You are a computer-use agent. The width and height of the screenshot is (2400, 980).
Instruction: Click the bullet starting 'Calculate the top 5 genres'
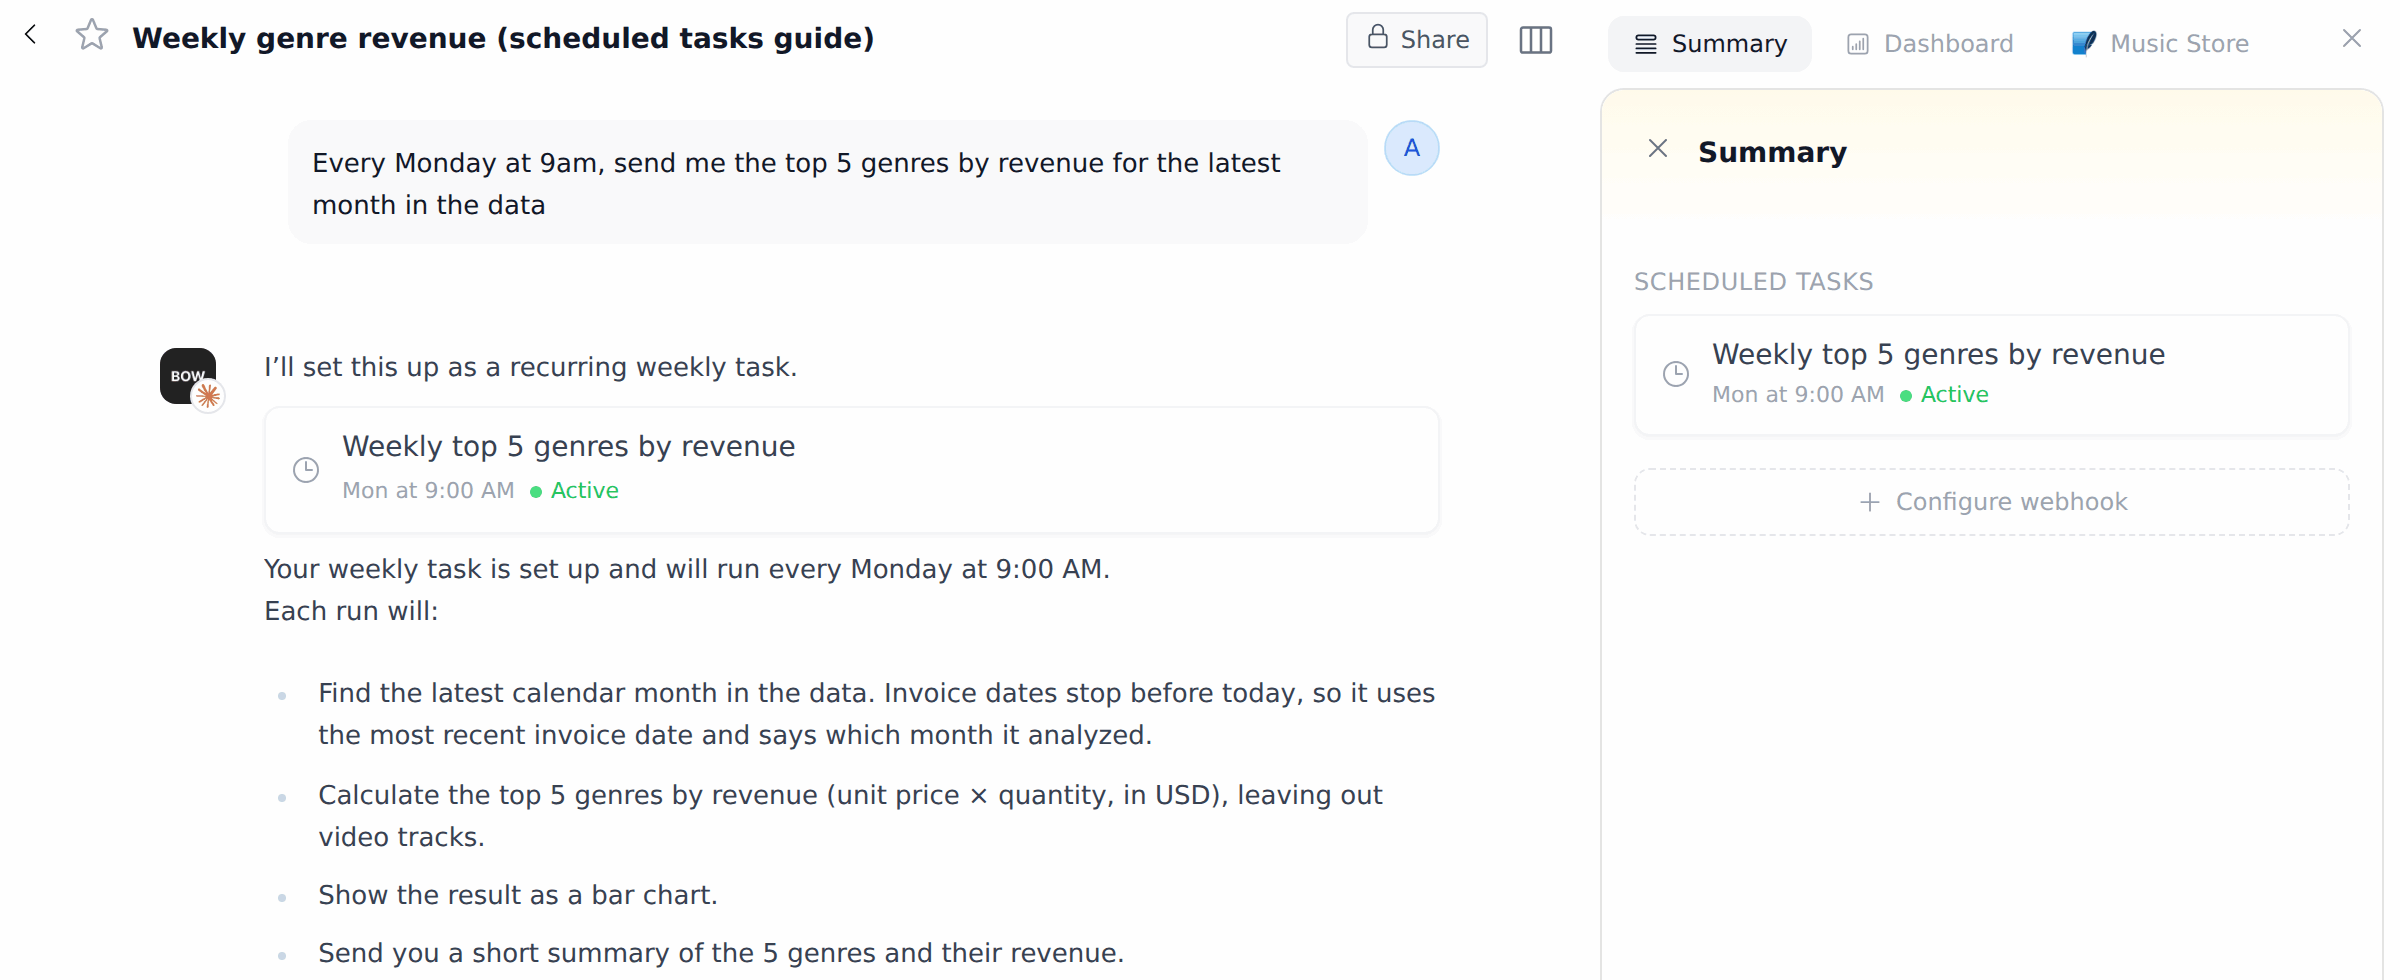click(850, 816)
